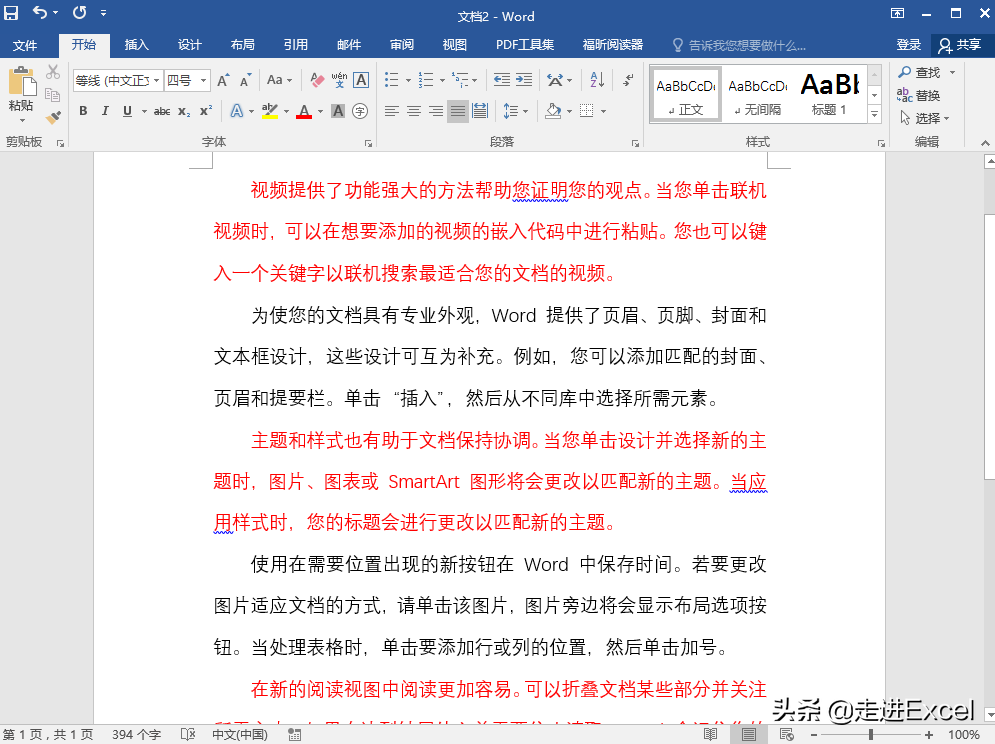
Task: Sort text with the A-Z icon
Action: (x=596, y=80)
